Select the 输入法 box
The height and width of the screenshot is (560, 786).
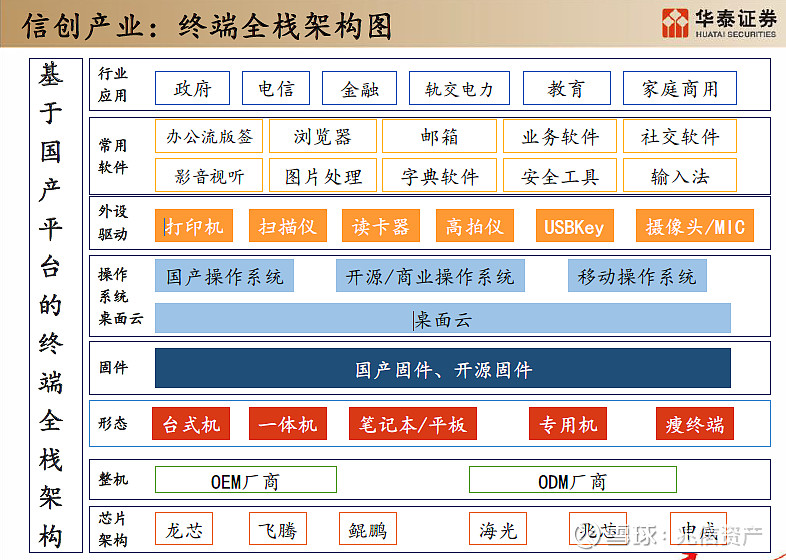[680, 175]
